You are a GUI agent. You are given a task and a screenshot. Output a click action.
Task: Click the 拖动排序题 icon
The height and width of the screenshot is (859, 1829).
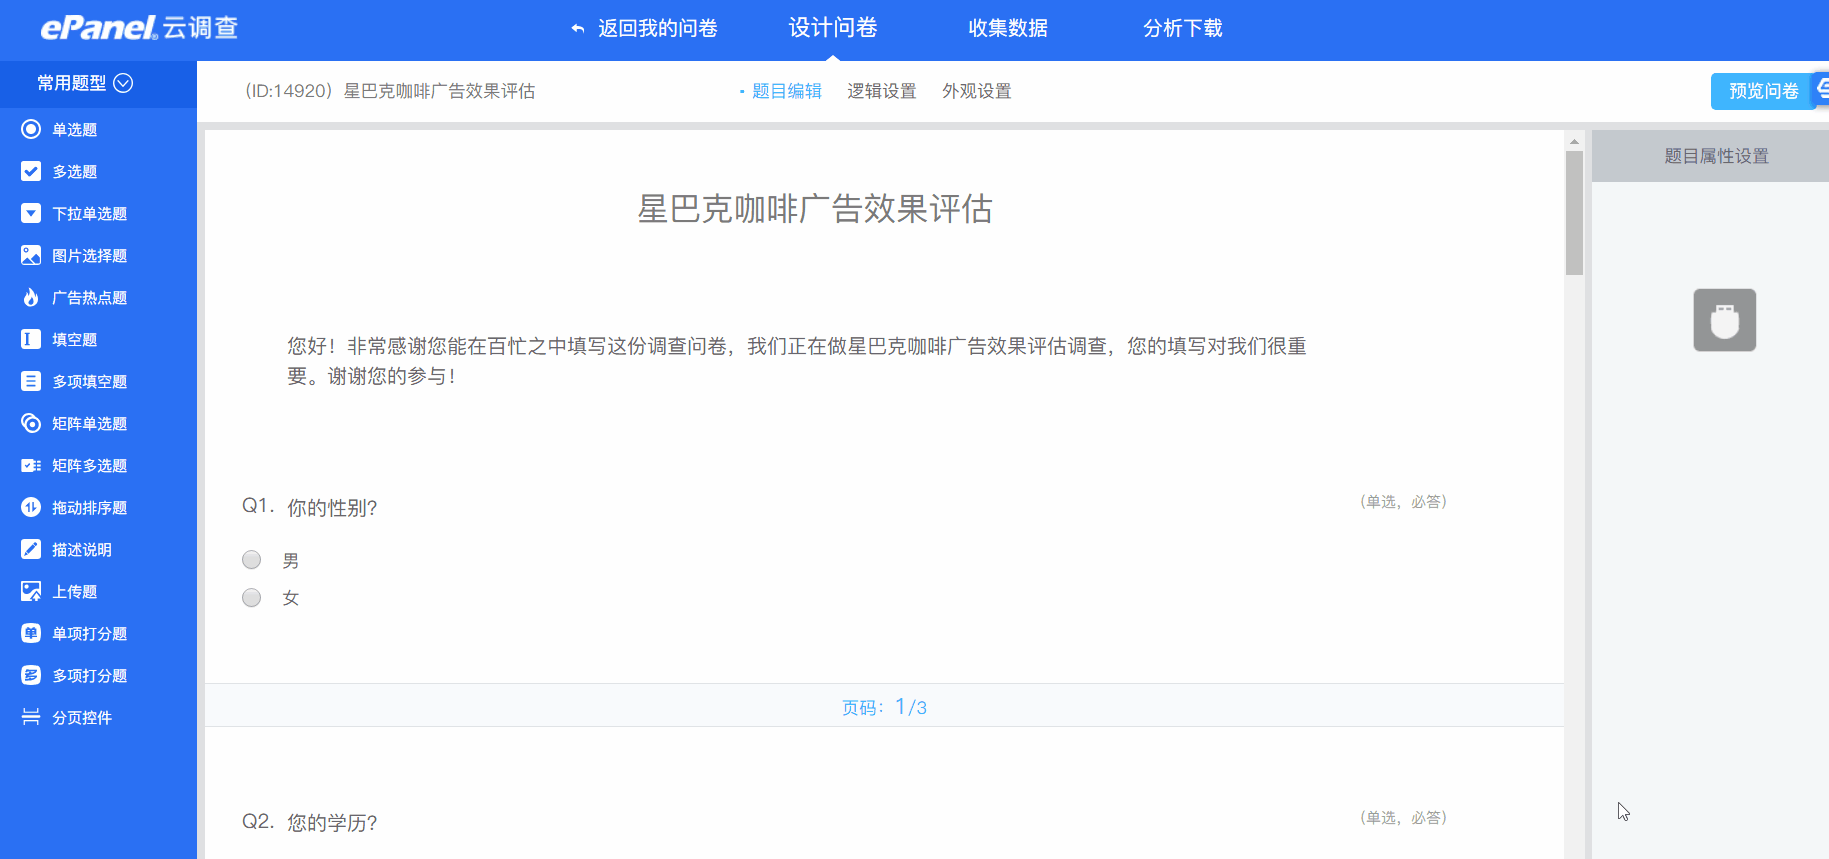[x=31, y=507]
